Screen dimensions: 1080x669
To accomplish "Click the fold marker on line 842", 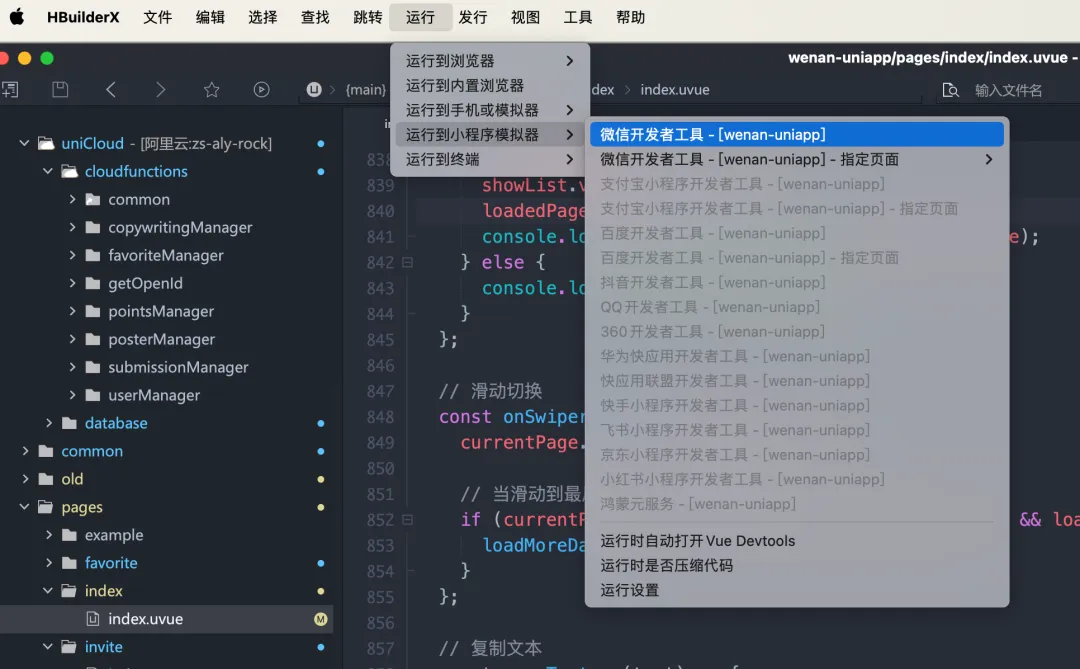I will (x=408, y=263).
